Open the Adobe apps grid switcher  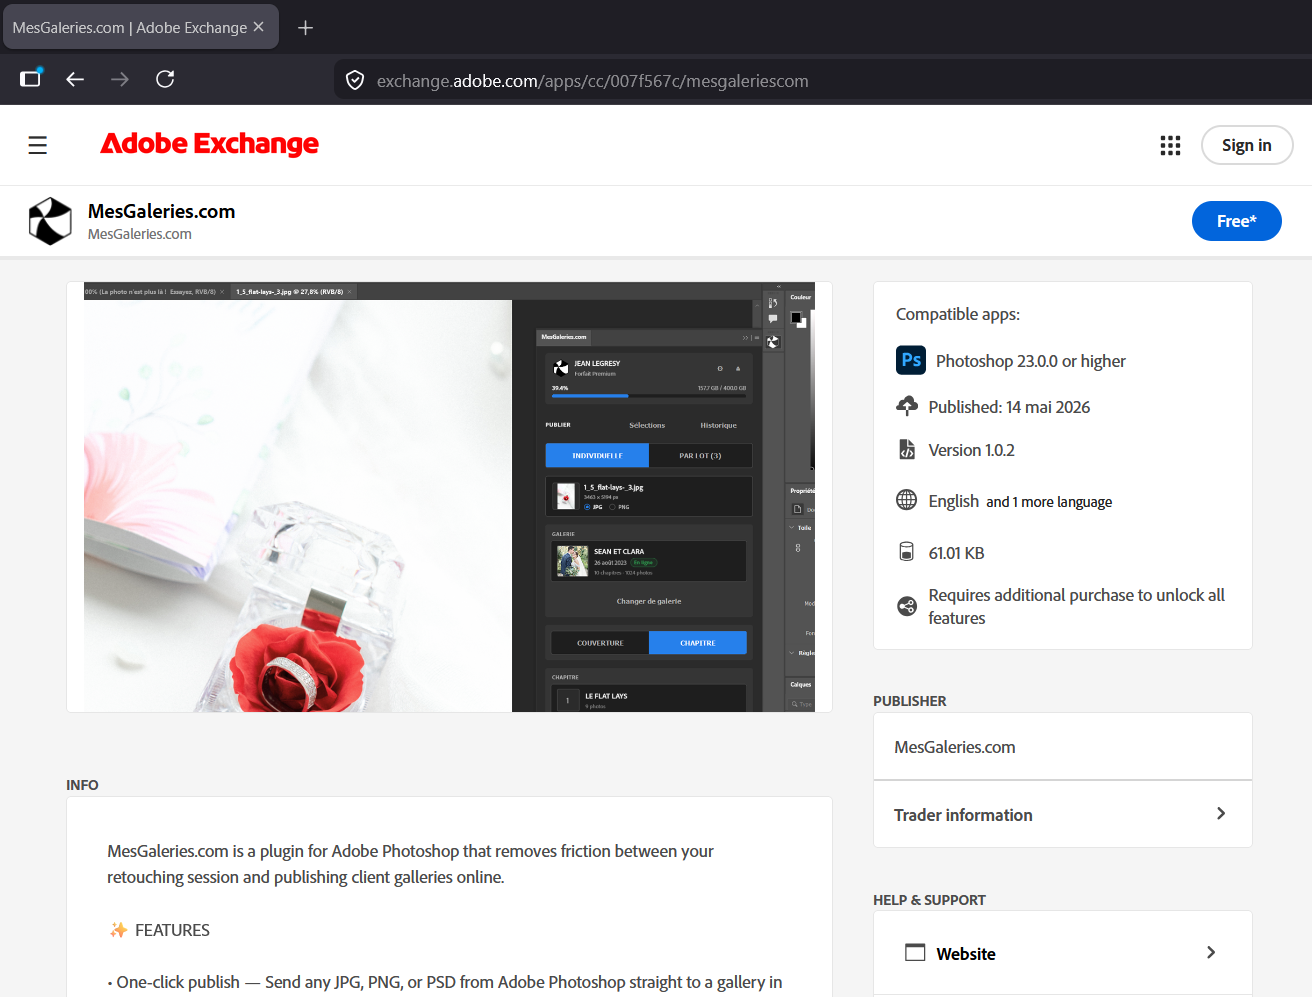[1170, 146]
